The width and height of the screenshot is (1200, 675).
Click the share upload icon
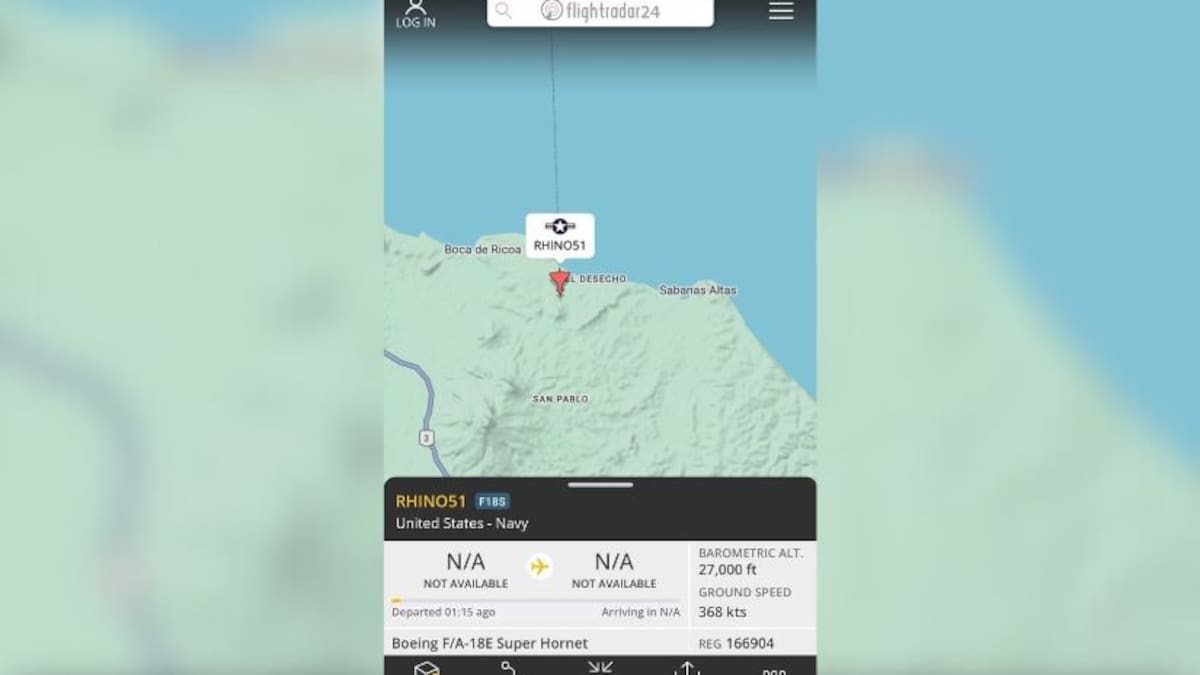point(687,668)
